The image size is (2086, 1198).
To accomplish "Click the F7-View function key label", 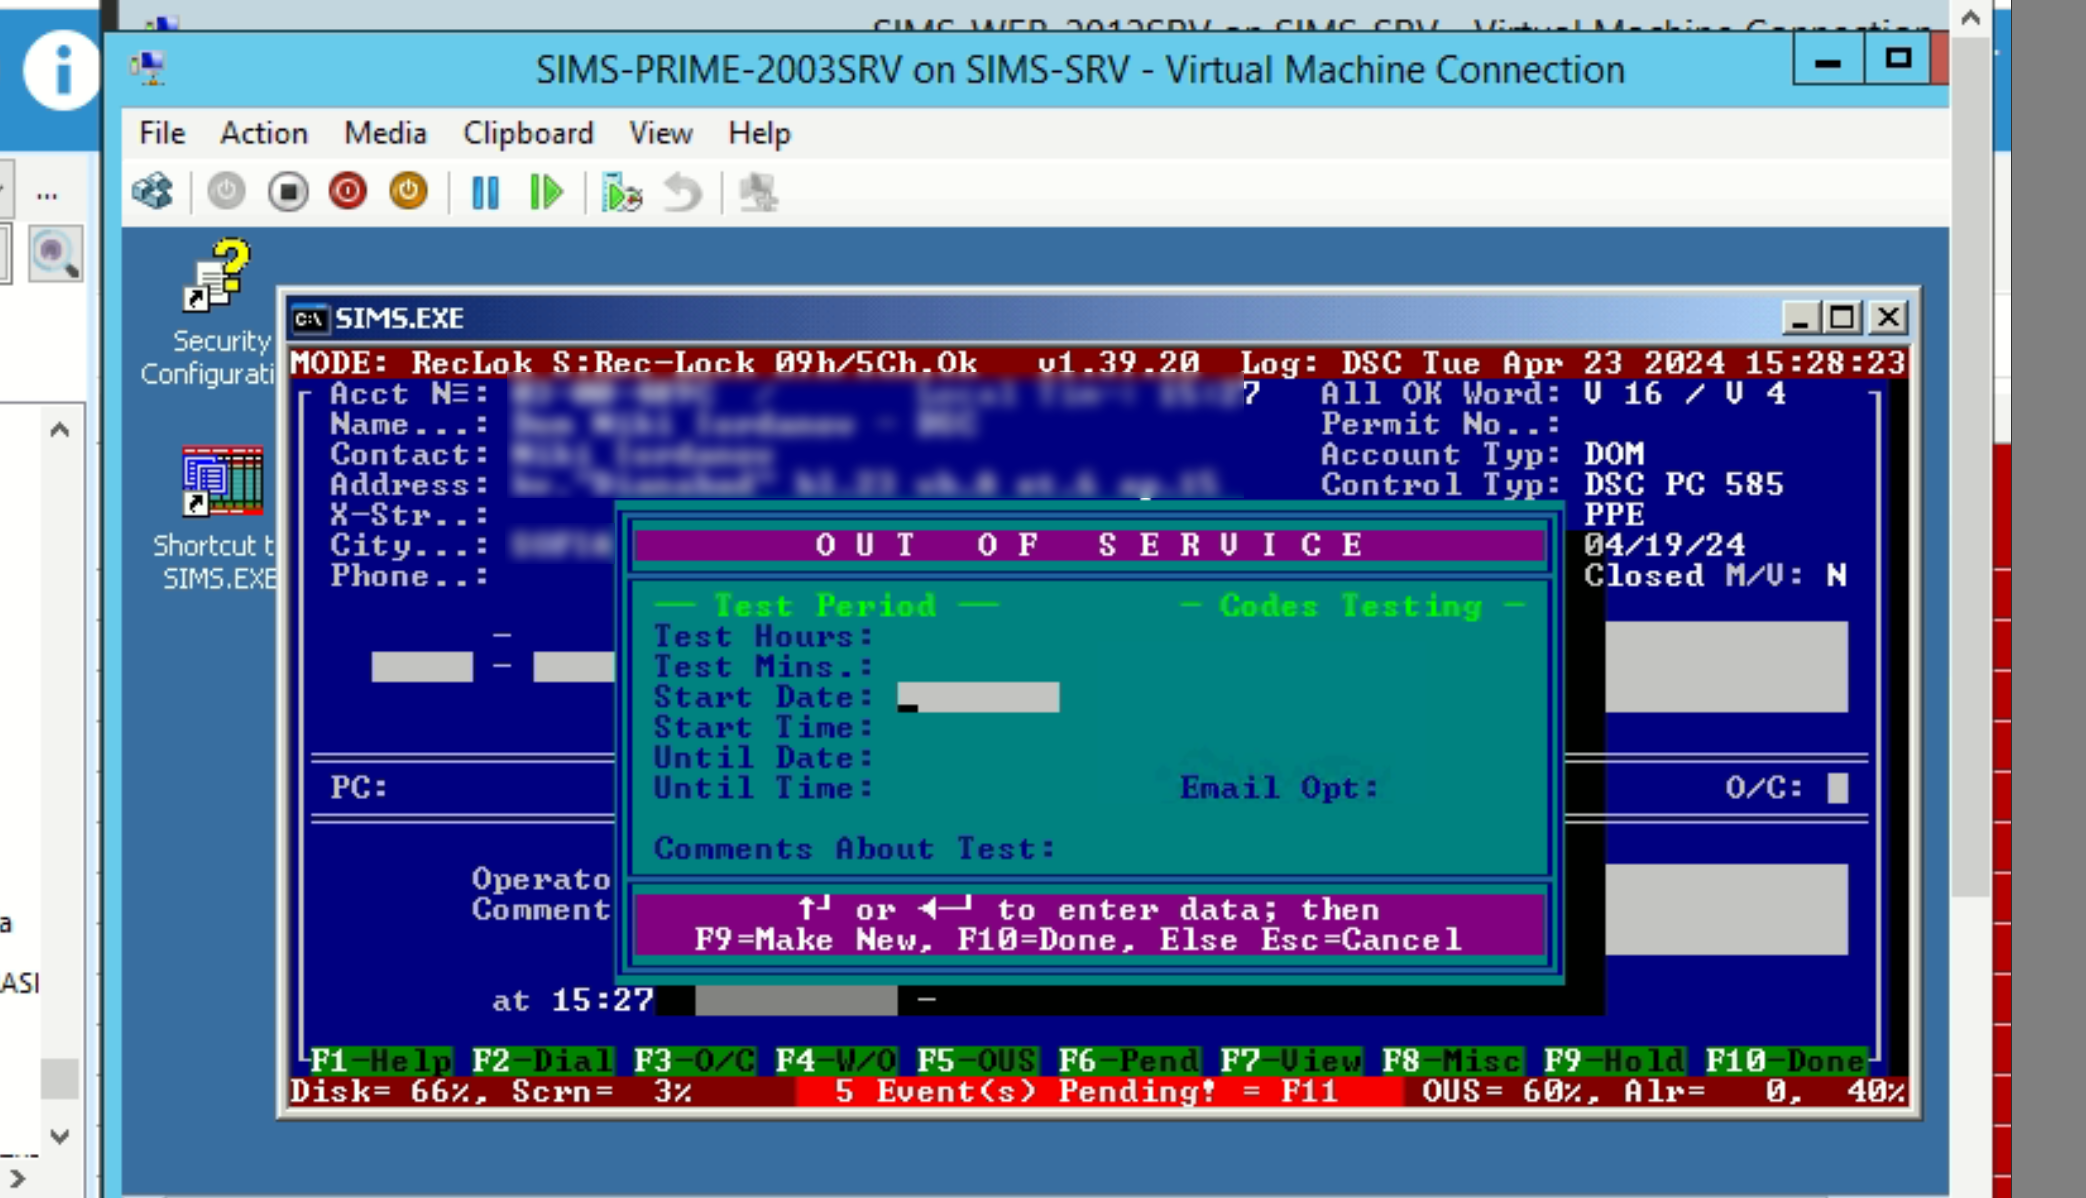I will (x=1290, y=1060).
